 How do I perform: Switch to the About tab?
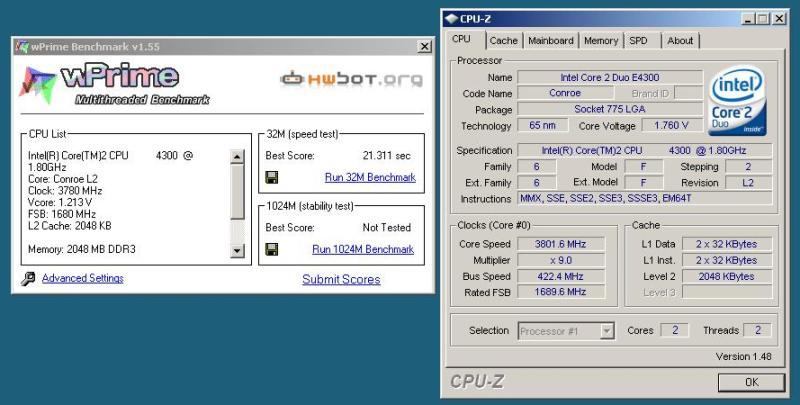point(680,41)
